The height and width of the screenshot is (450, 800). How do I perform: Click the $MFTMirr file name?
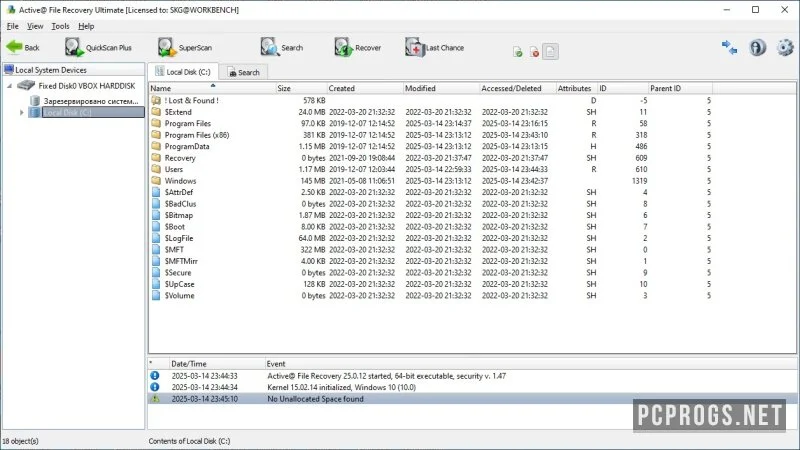(181, 261)
